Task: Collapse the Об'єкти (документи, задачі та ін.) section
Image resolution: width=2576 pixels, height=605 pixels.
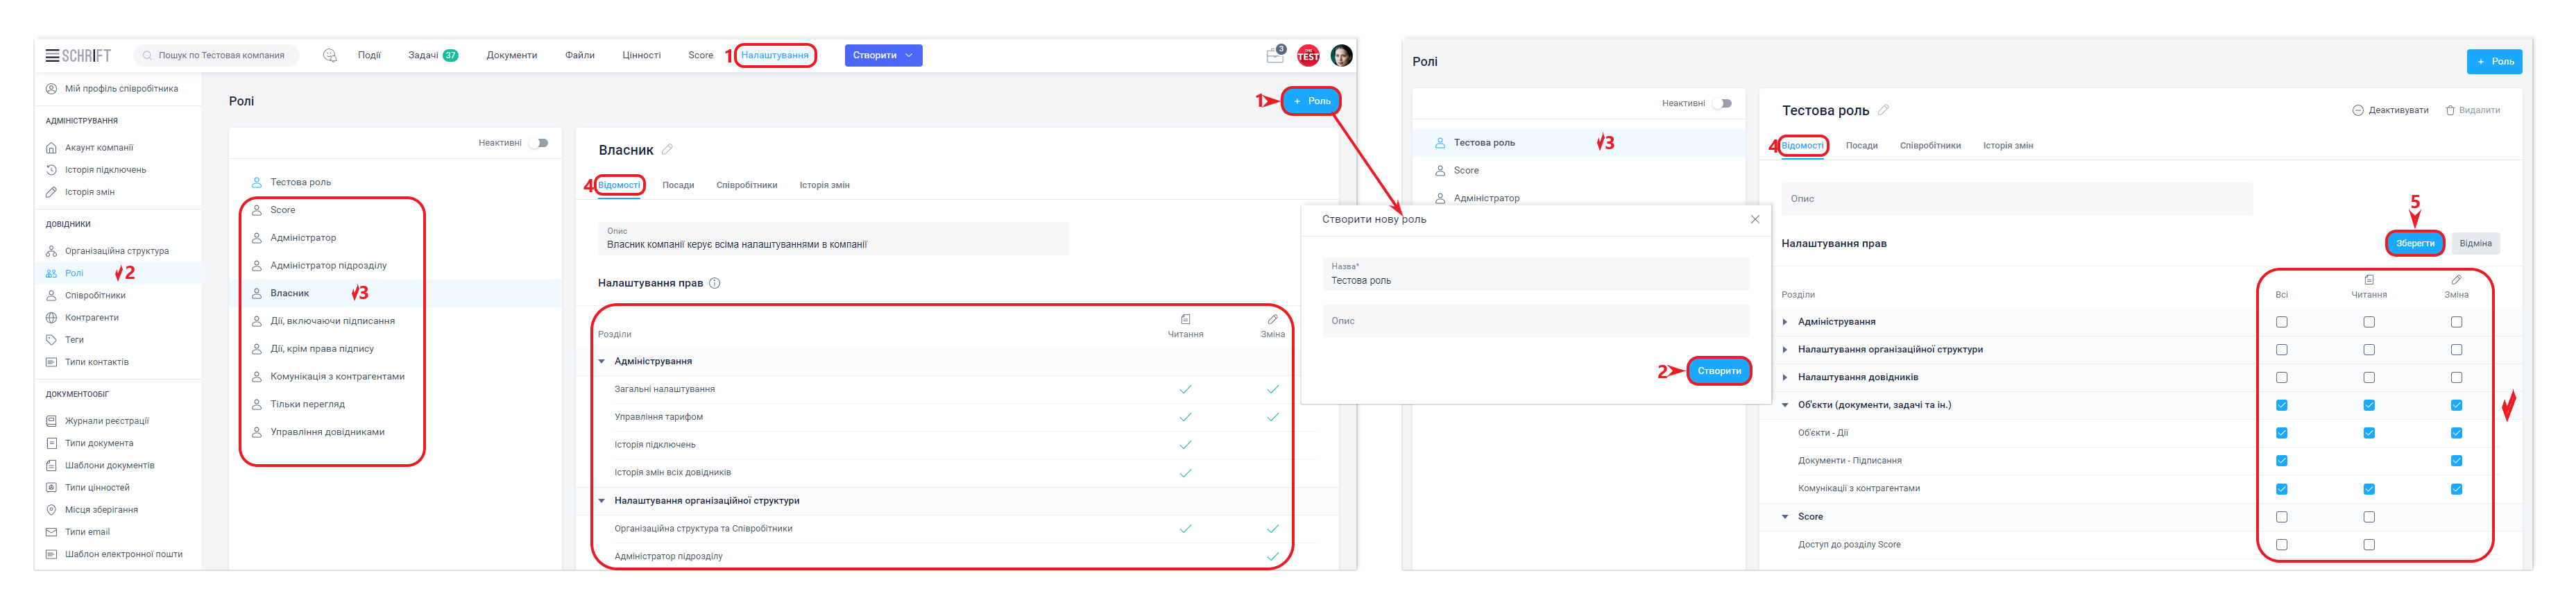Action: pos(1785,405)
